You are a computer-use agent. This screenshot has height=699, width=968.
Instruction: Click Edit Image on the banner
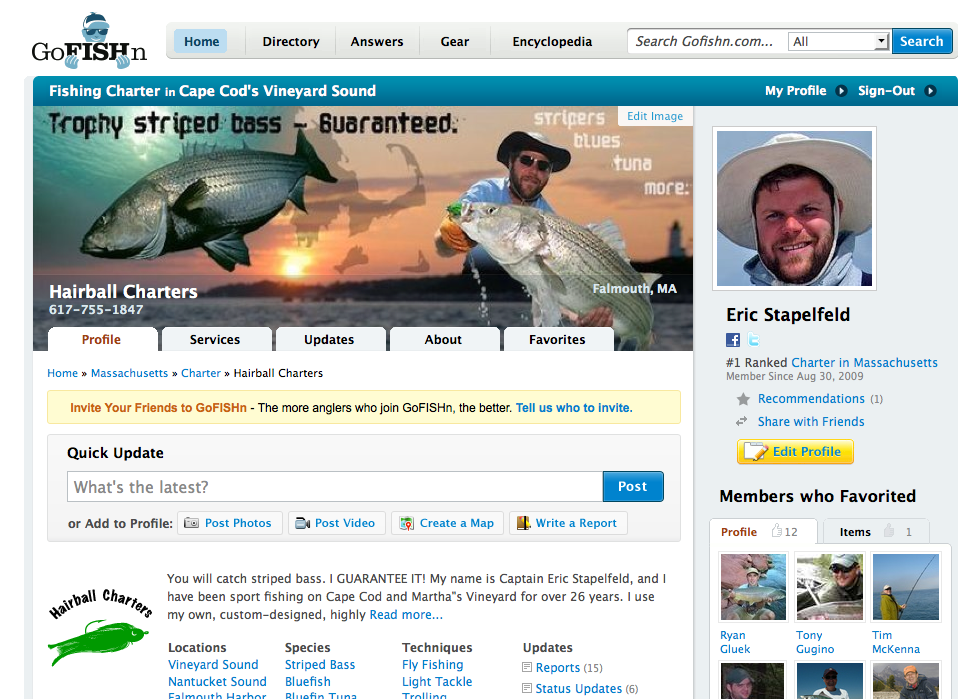[655, 116]
